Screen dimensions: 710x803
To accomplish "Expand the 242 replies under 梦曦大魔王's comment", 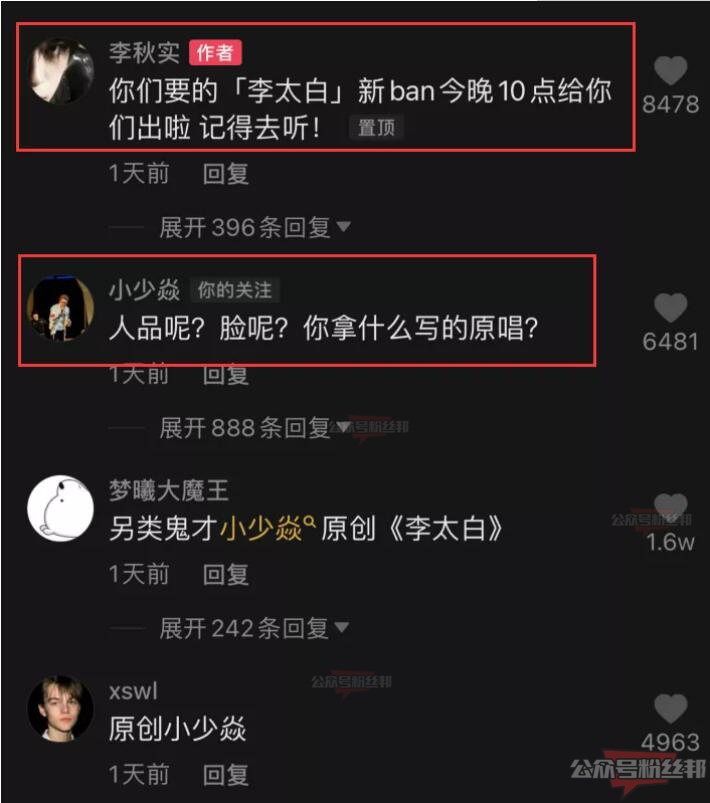I will (x=254, y=628).
